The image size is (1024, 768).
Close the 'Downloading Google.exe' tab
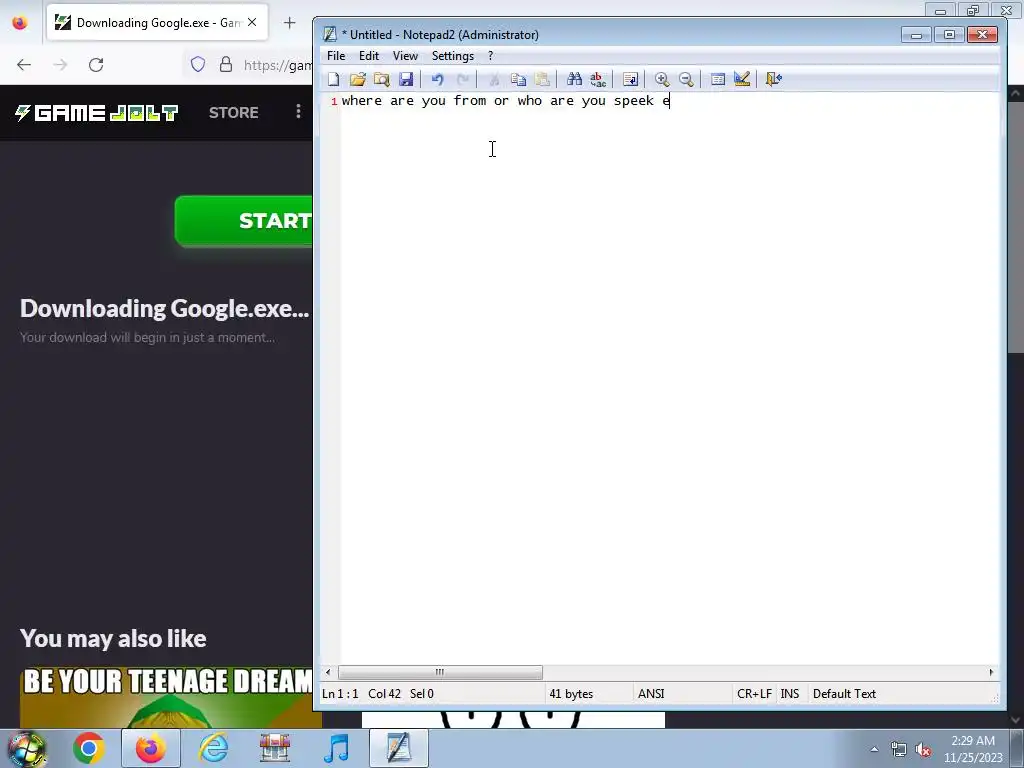252,22
